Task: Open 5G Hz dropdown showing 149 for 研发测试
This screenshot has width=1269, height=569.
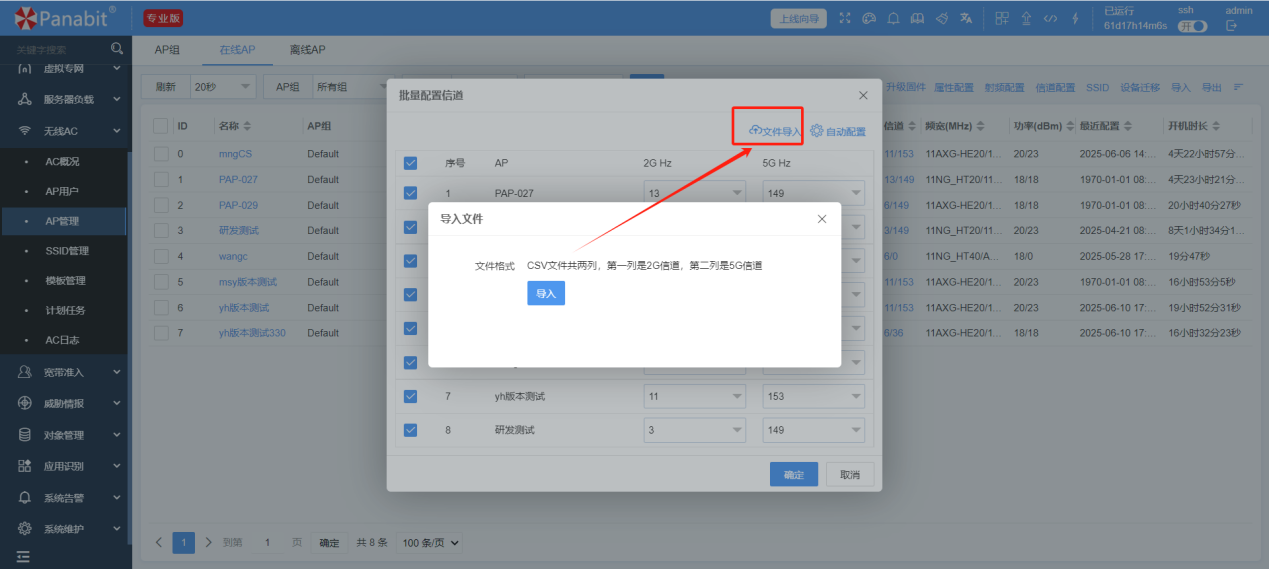Action: (813, 430)
